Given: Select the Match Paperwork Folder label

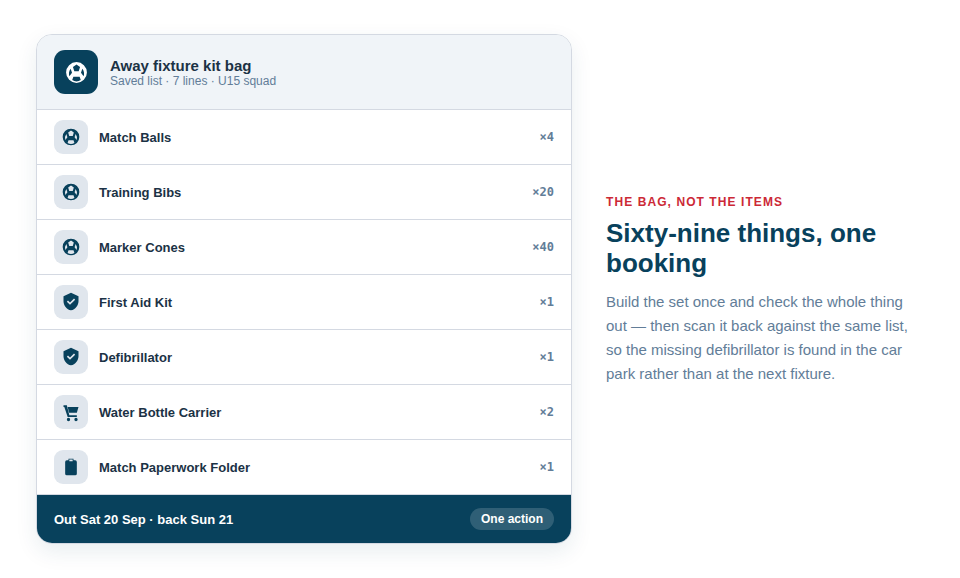Looking at the screenshot, I should pyautogui.click(x=174, y=468).
